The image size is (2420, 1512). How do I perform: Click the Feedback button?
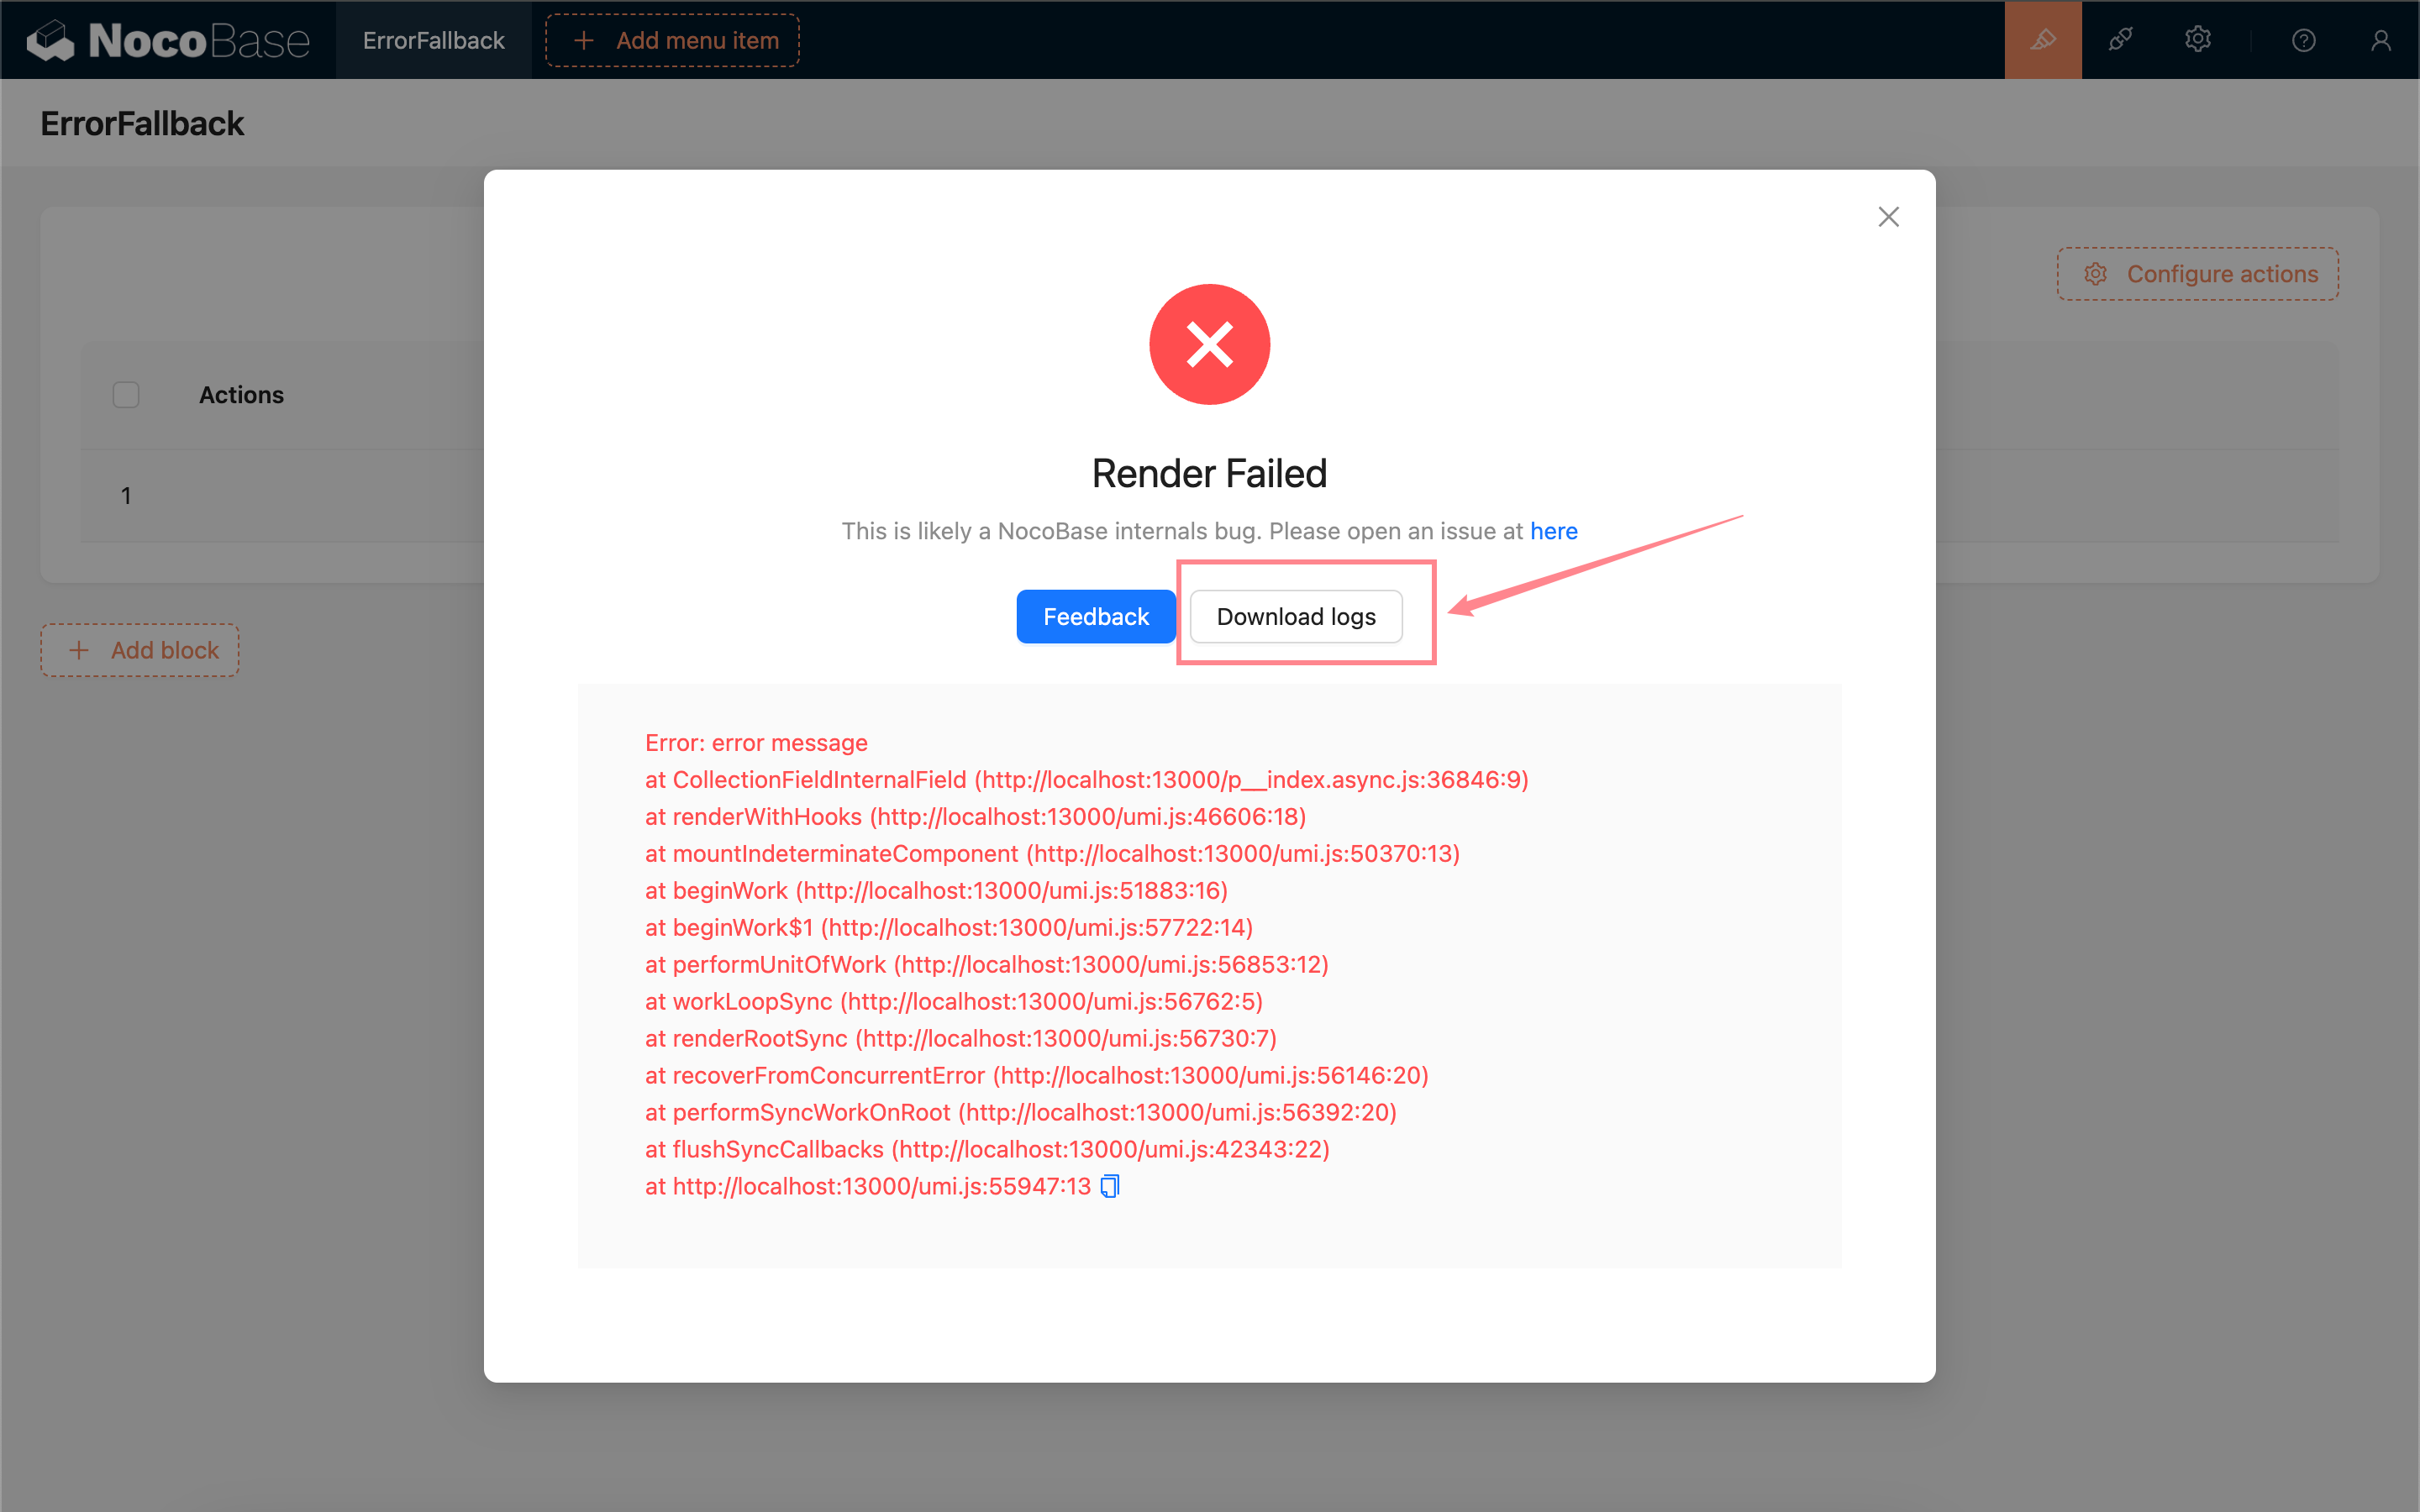[x=1096, y=615]
